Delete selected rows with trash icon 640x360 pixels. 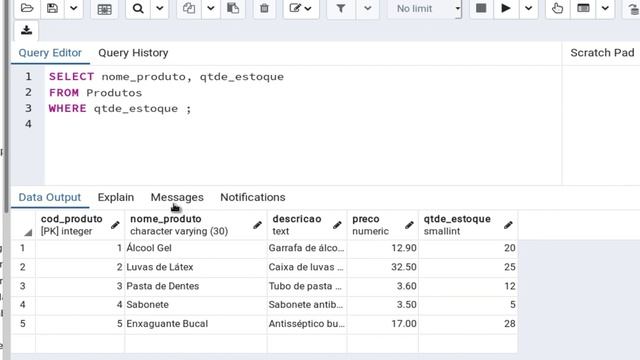point(264,8)
